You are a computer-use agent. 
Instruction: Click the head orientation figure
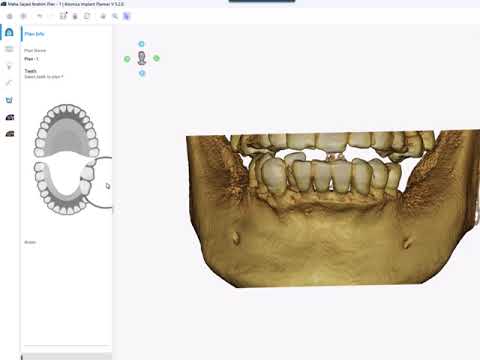click(142, 58)
